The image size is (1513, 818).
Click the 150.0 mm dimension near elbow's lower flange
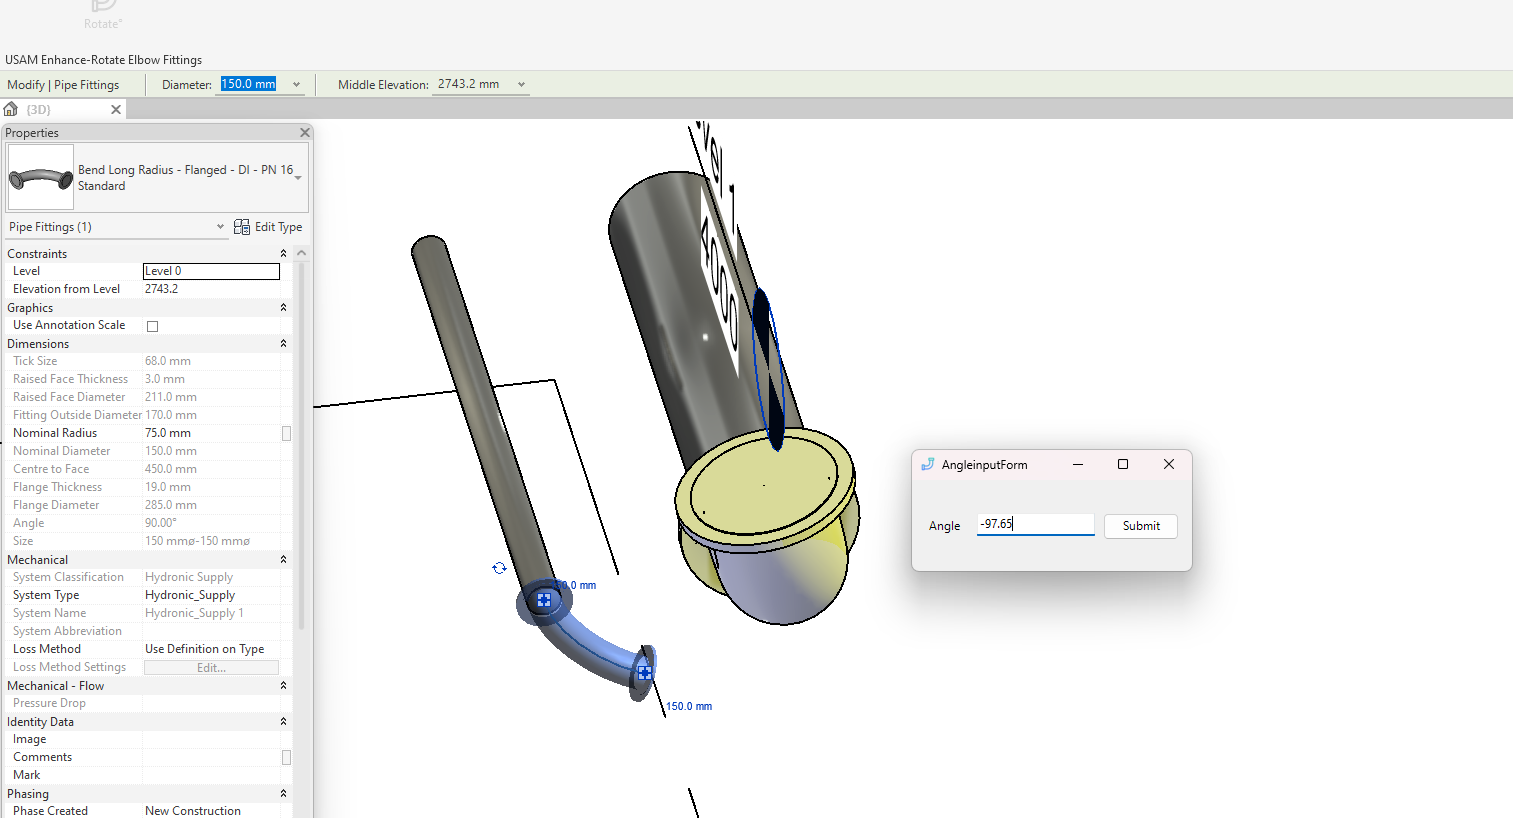689,706
